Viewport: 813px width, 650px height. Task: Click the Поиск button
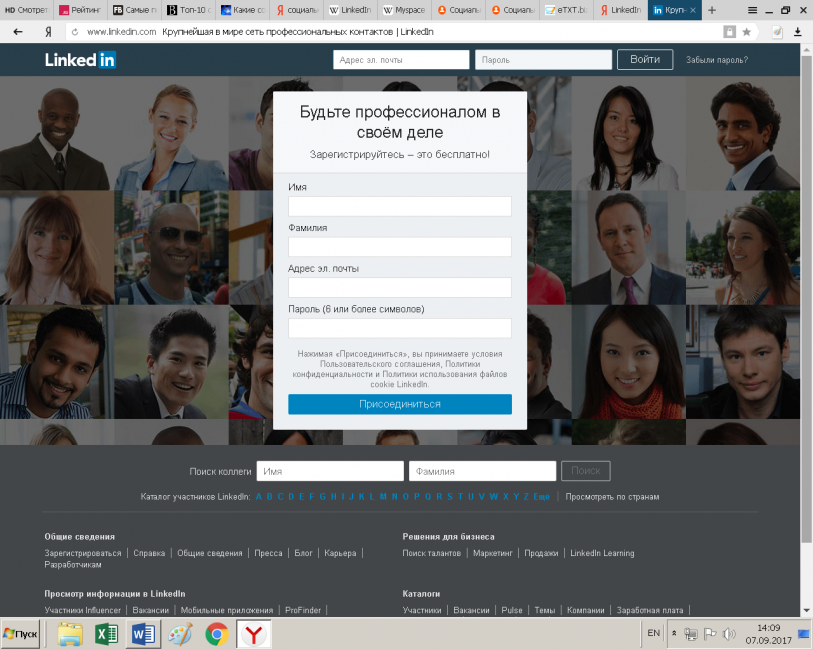585,471
